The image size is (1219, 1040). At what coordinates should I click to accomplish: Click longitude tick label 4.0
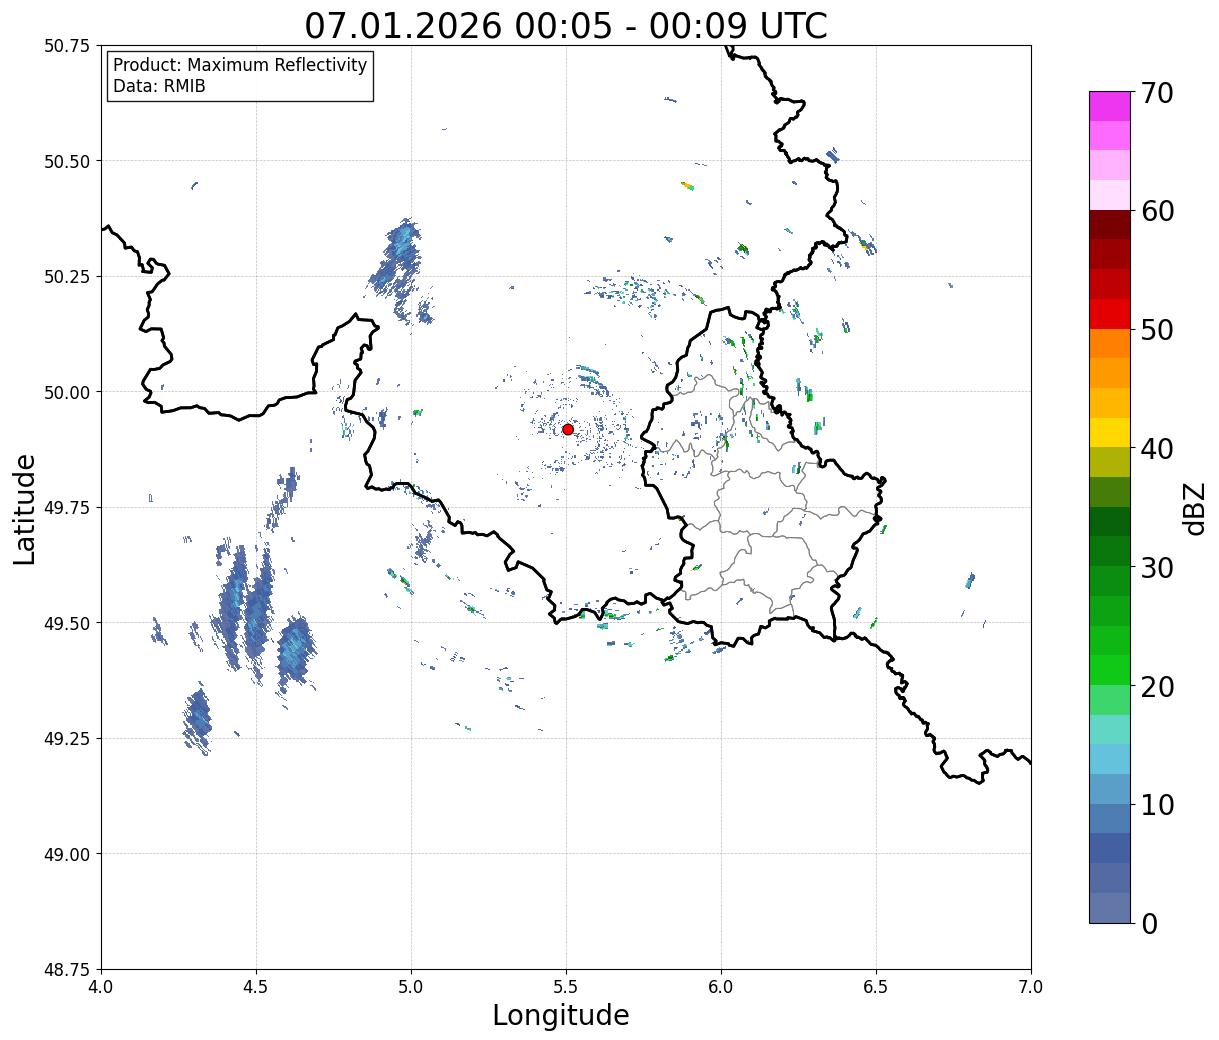101,987
